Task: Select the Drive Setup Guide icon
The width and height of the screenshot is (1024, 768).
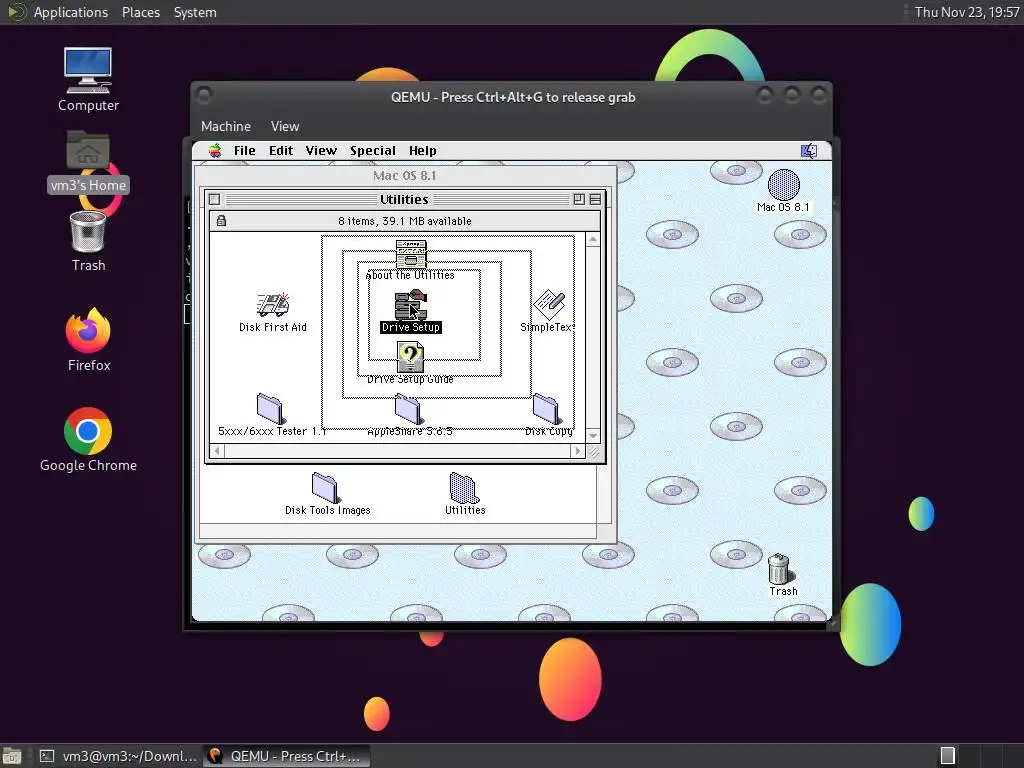Action: coord(410,357)
